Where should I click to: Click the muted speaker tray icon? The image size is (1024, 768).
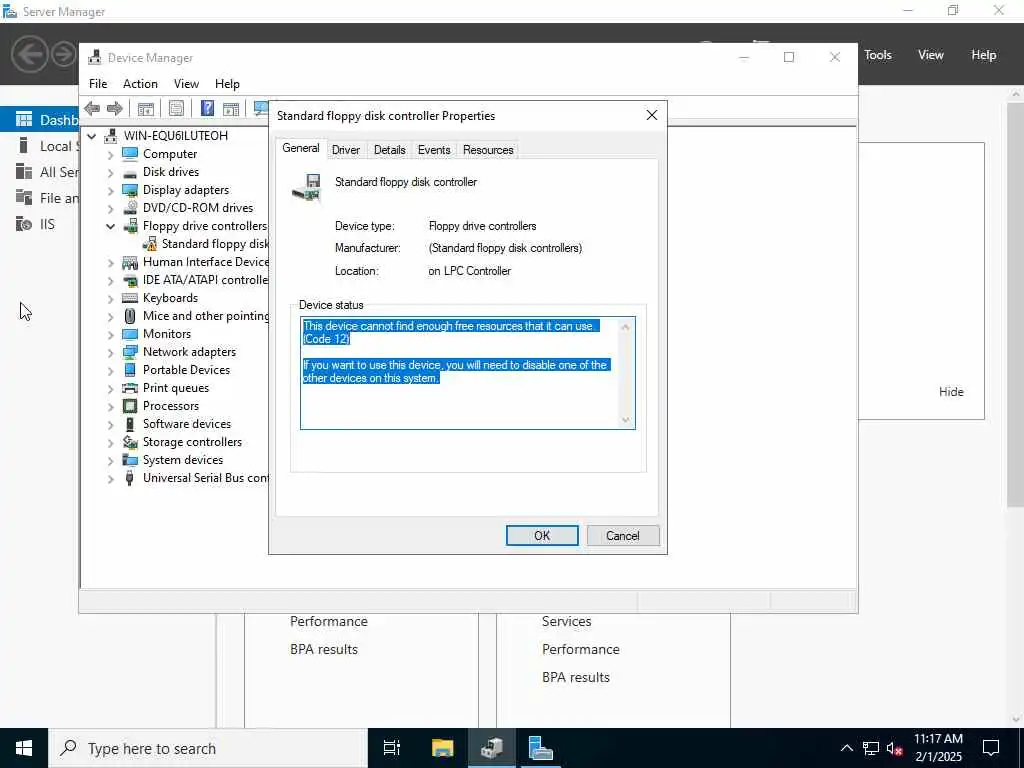click(895, 748)
